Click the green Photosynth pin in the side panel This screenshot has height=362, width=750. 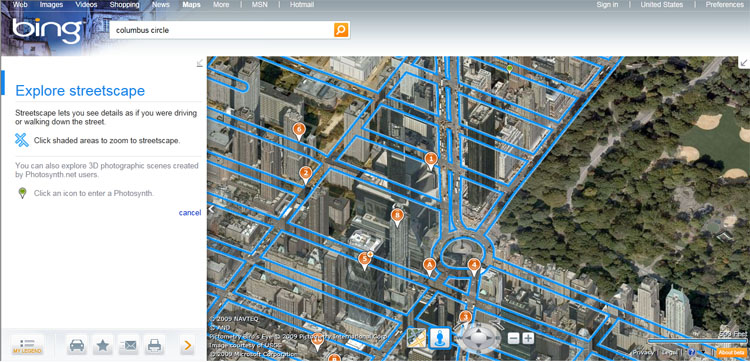pyautogui.click(x=22, y=193)
